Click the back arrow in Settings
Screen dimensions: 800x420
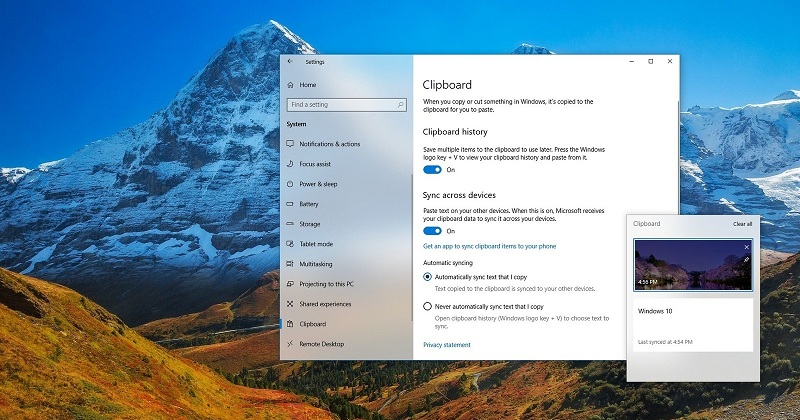point(290,61)
